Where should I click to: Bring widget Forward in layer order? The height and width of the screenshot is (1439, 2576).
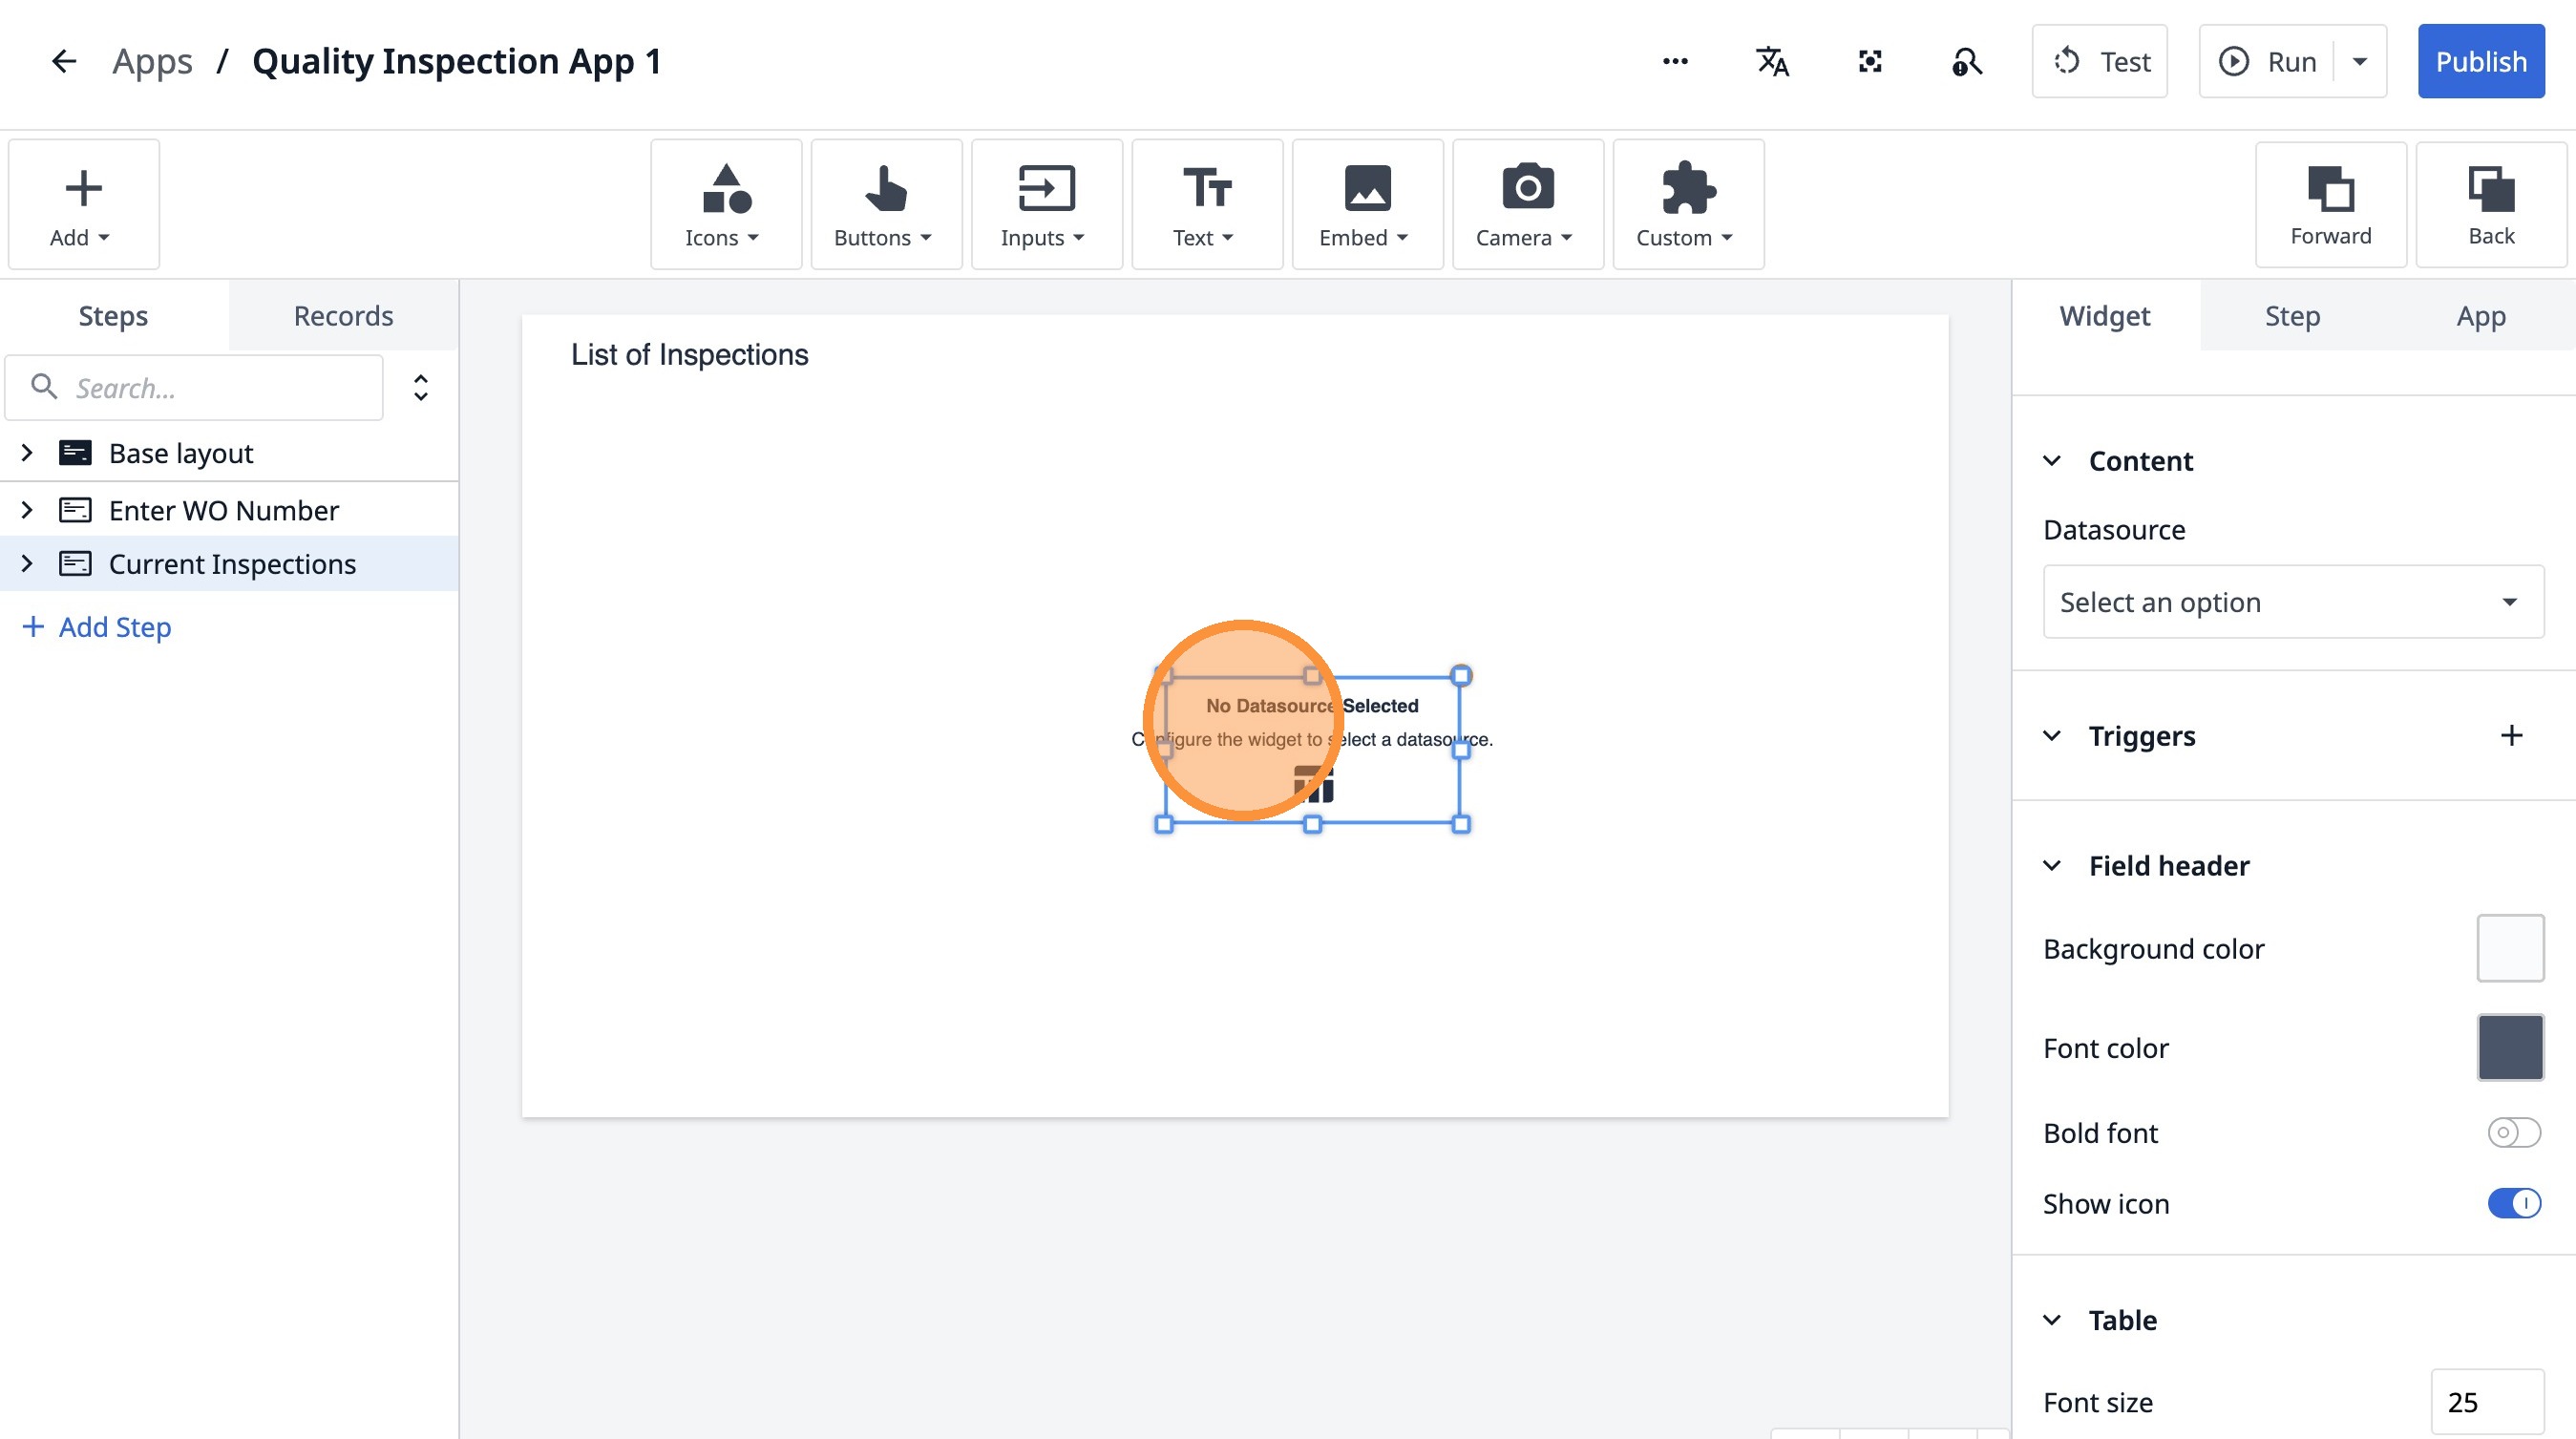2330,204
